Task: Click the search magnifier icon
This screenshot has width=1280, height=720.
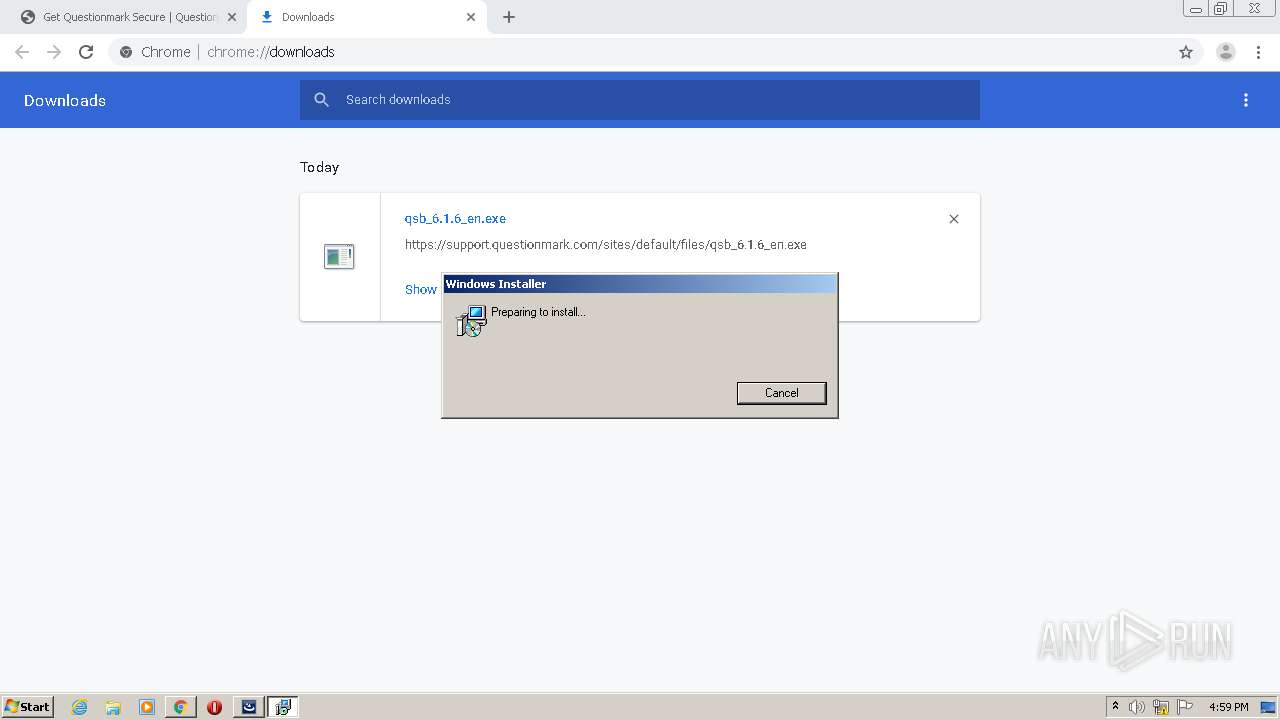Action: click(321, 100)
